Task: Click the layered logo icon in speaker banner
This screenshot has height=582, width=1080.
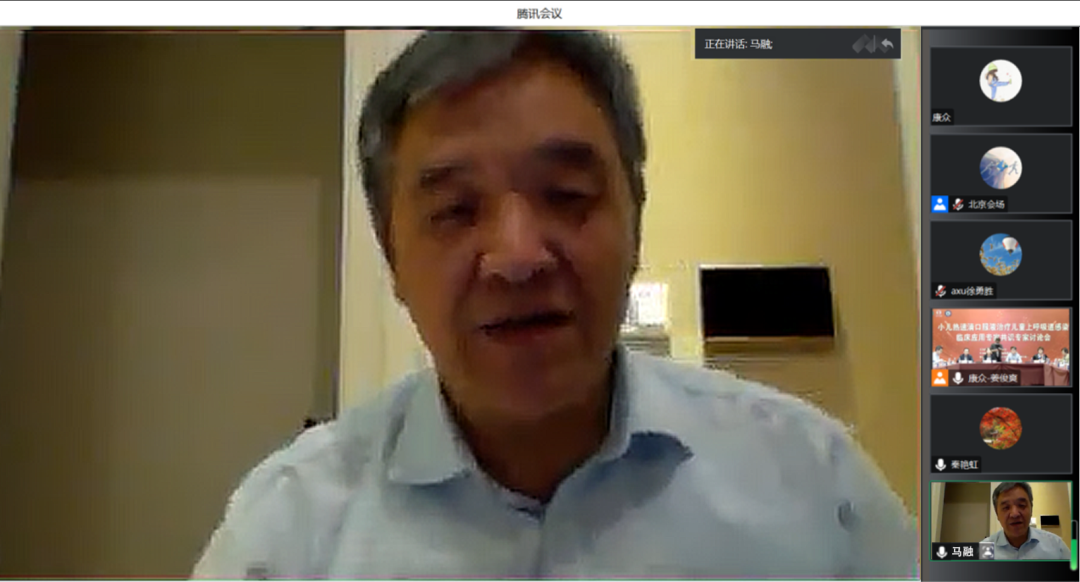Action: point(863,44)
